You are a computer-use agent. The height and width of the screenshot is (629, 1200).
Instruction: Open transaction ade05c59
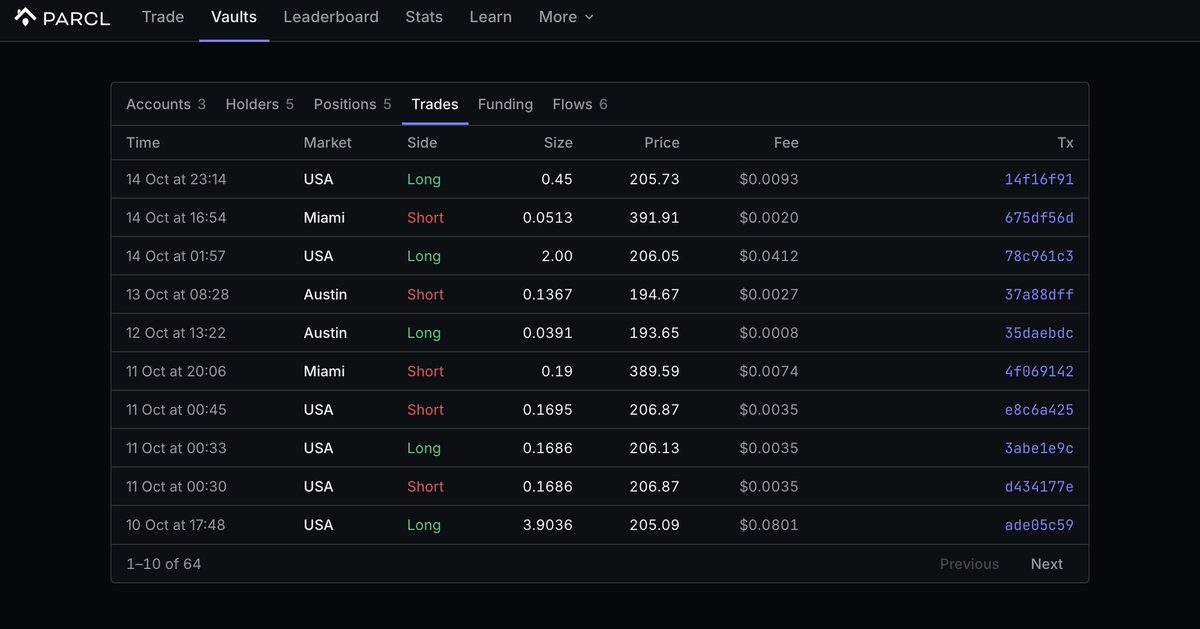[1039, 525]
